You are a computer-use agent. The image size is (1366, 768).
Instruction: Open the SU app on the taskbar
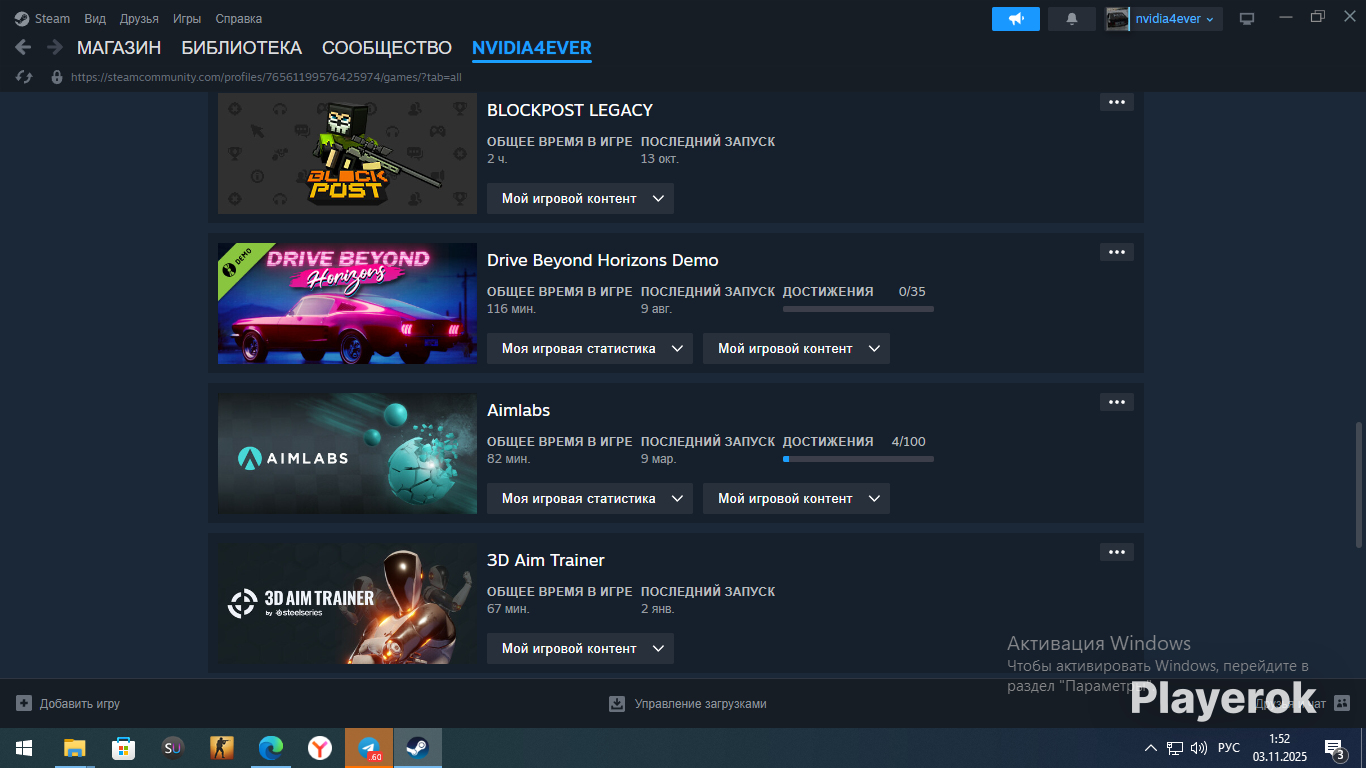click(x=172, y=748)
